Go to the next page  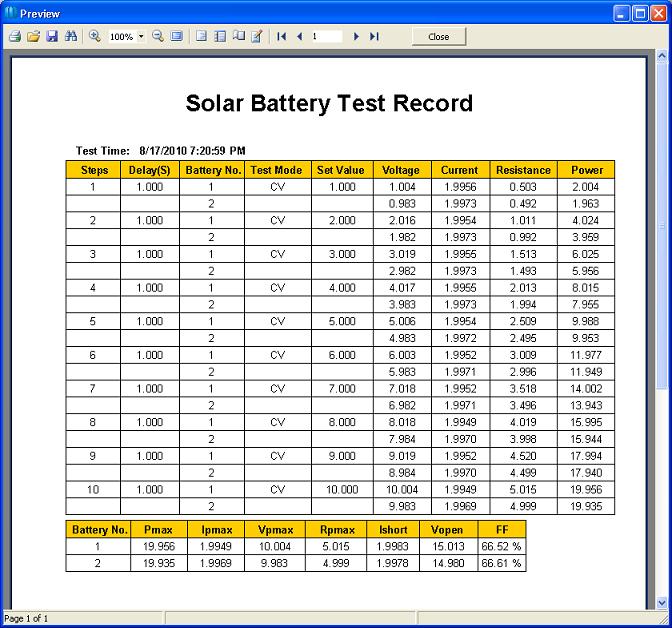click(356, 36)
